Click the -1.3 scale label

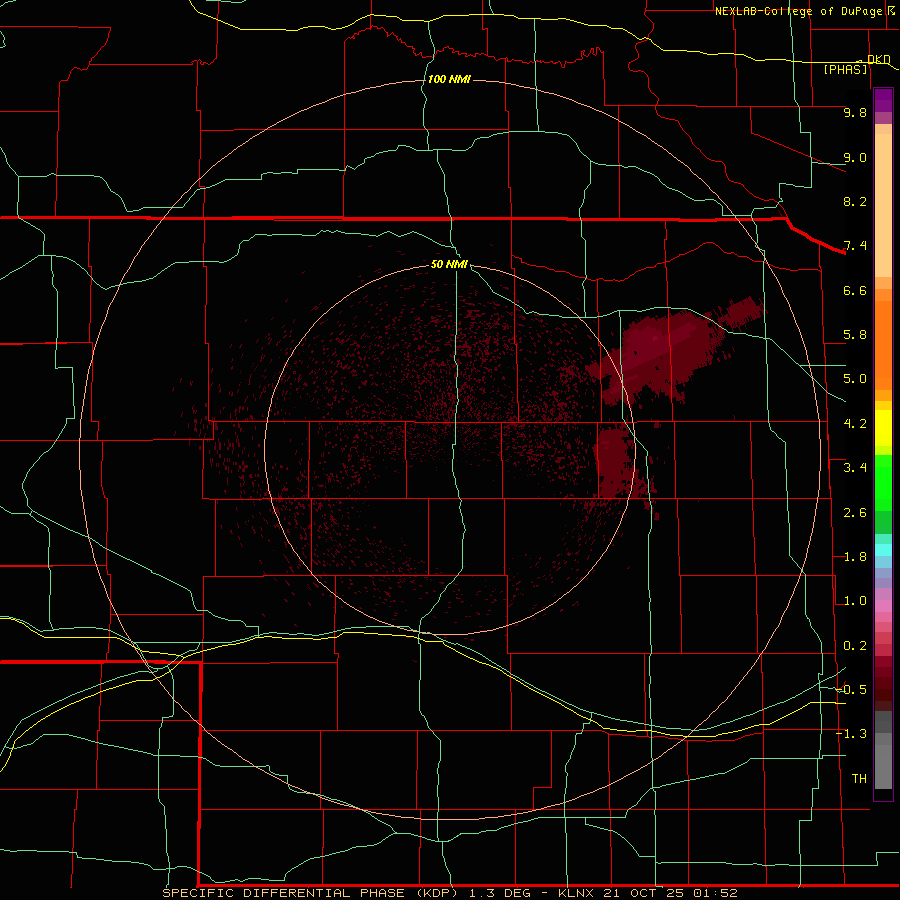tap(852, 734)
